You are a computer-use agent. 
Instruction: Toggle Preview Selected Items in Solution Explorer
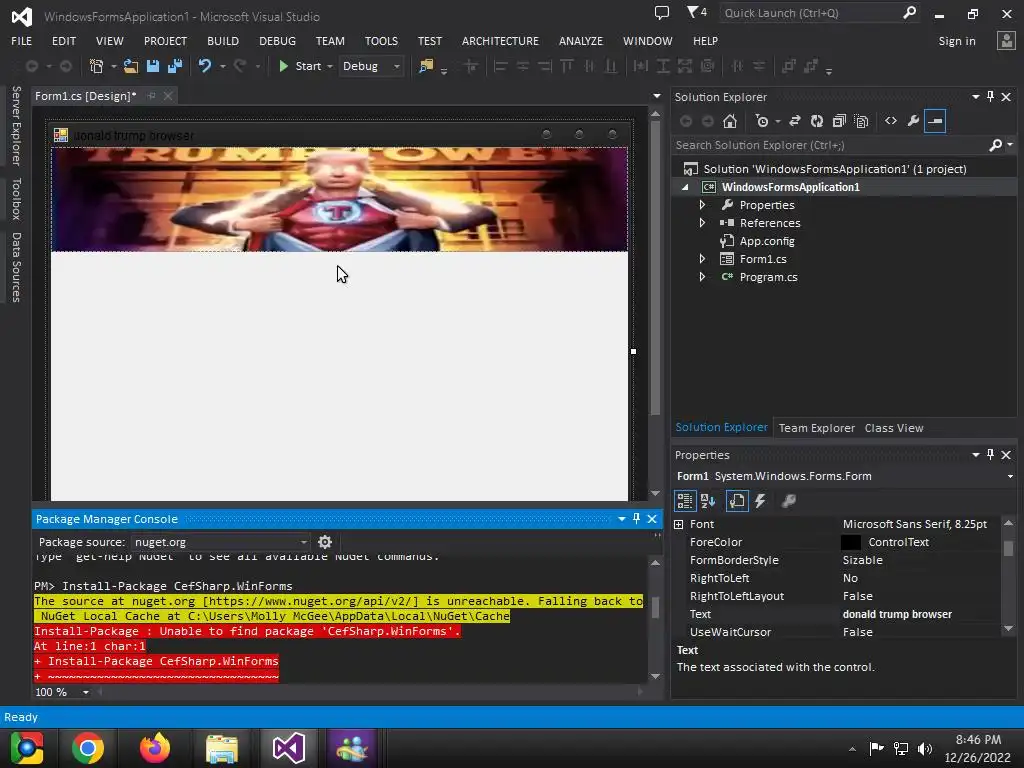point(935,121)
